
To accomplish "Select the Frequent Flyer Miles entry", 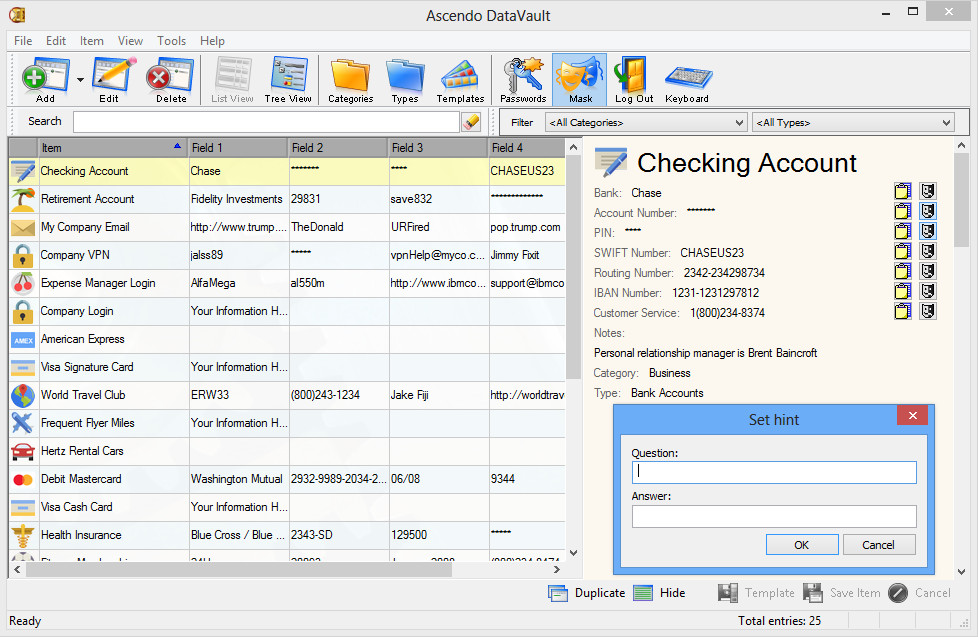I will pos(288,423).
